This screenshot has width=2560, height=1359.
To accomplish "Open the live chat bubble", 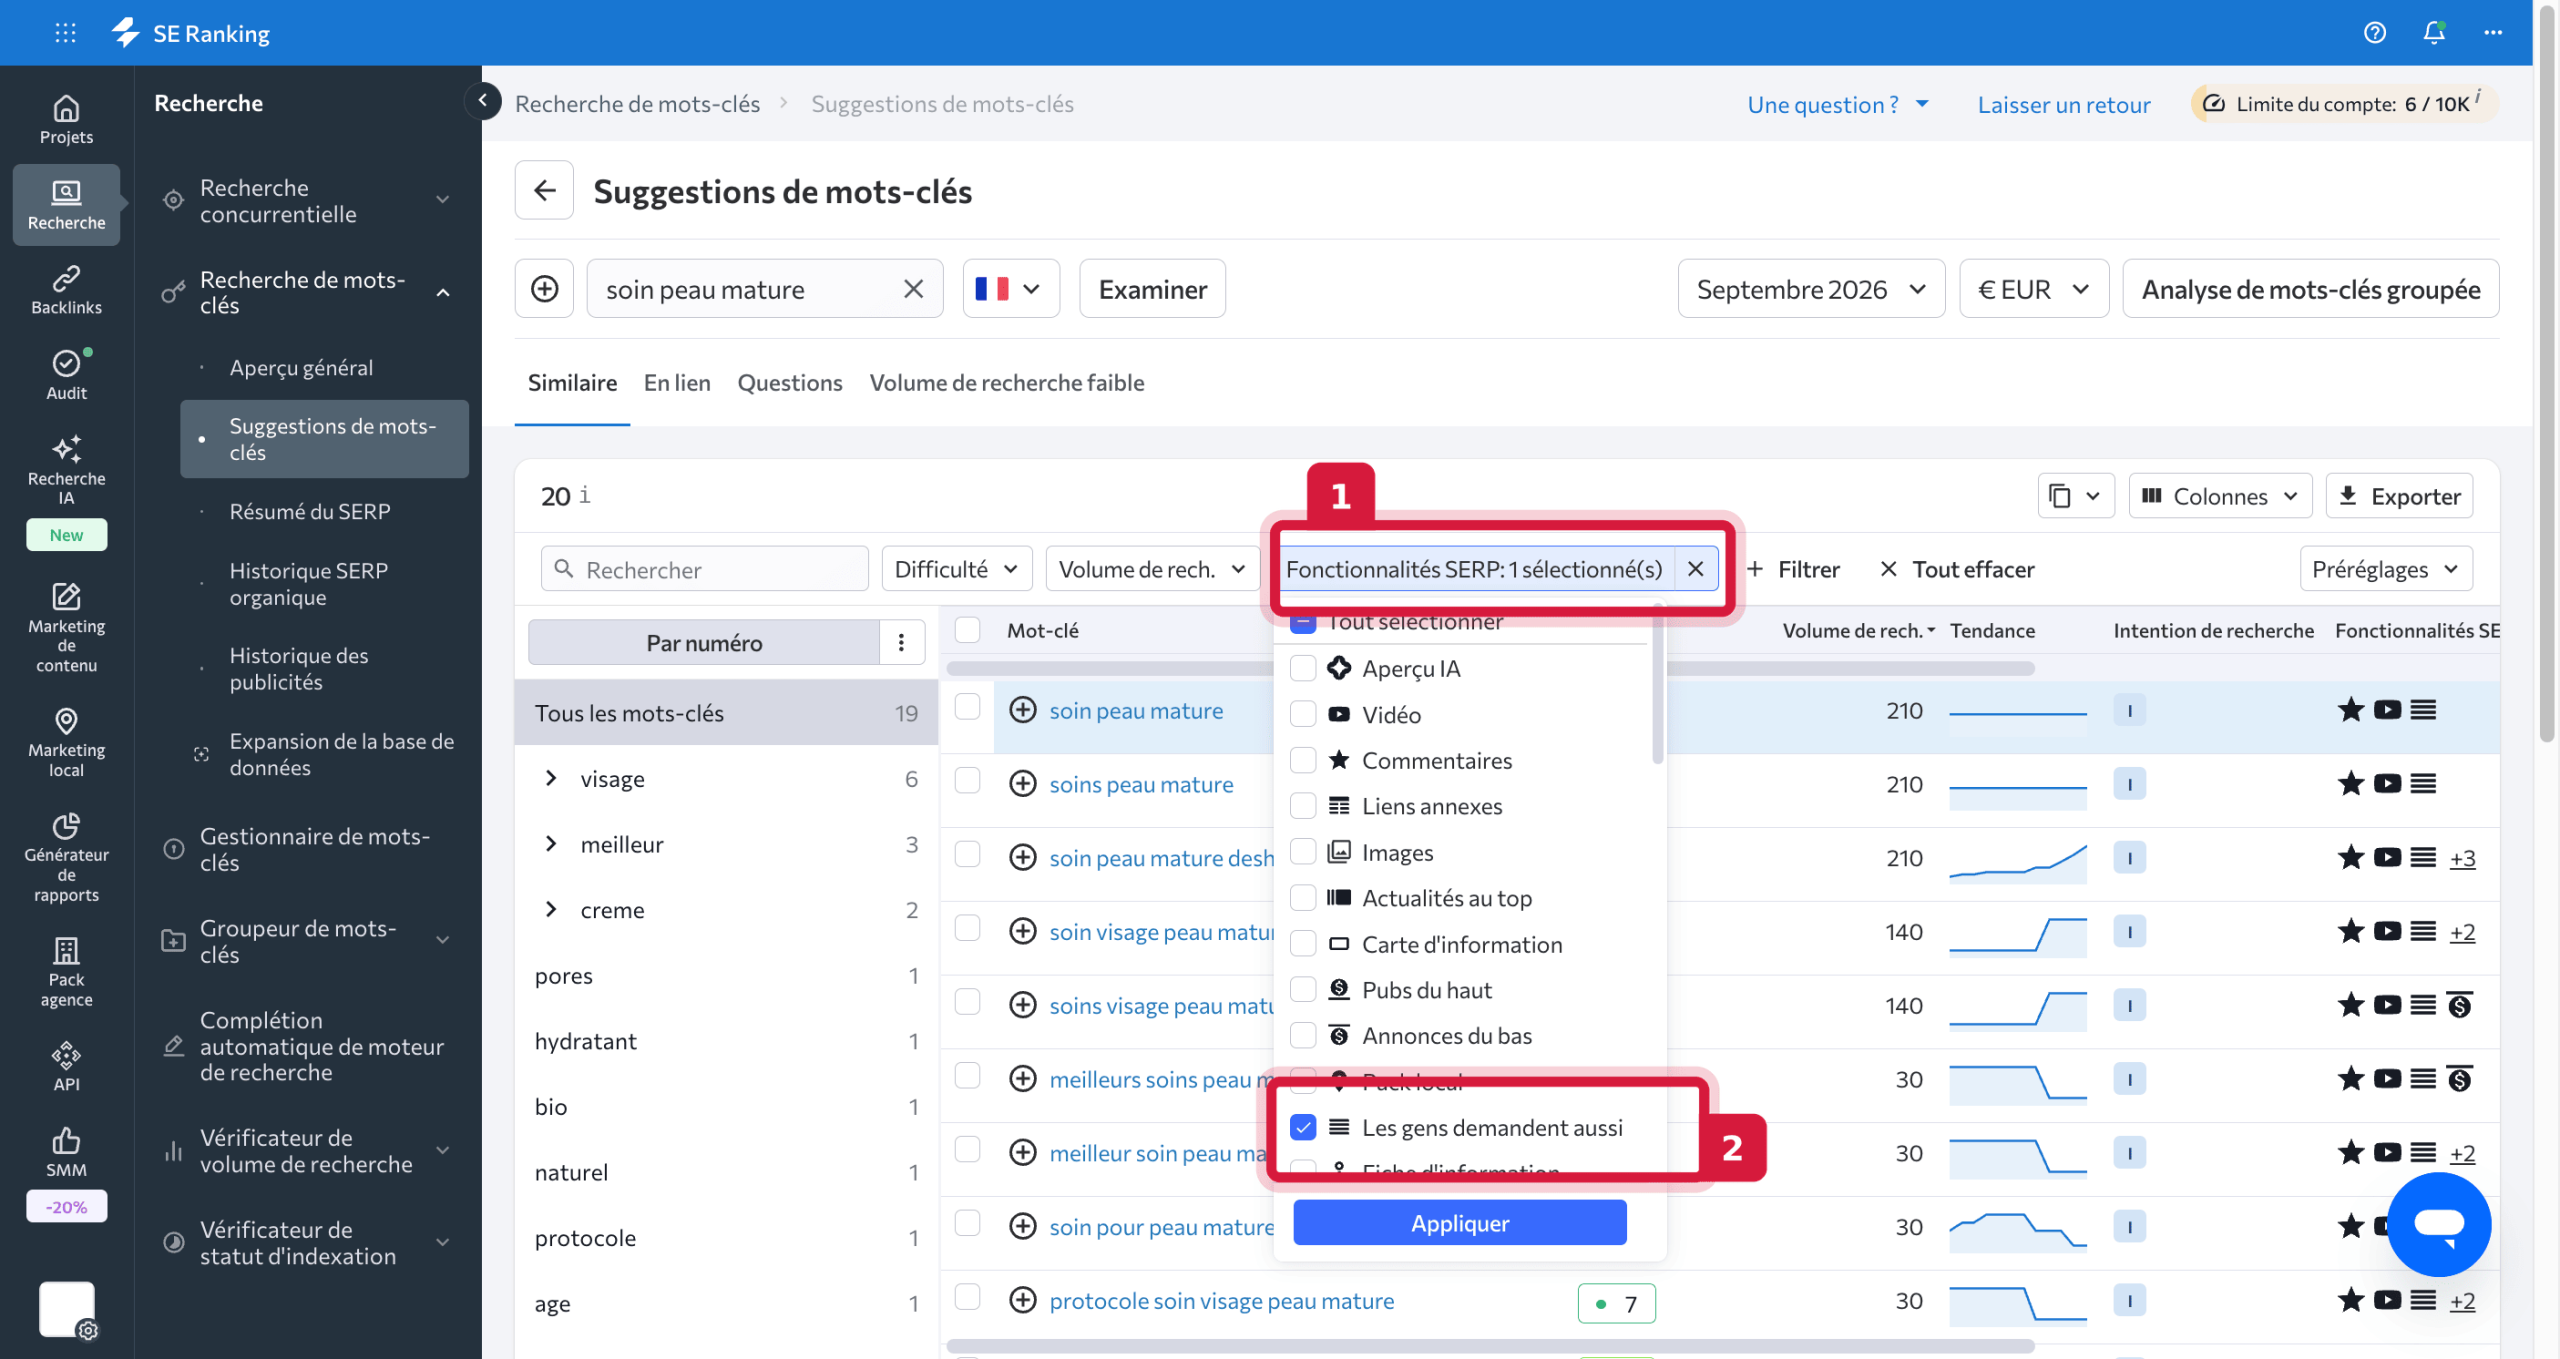I will [2439, 1224].
